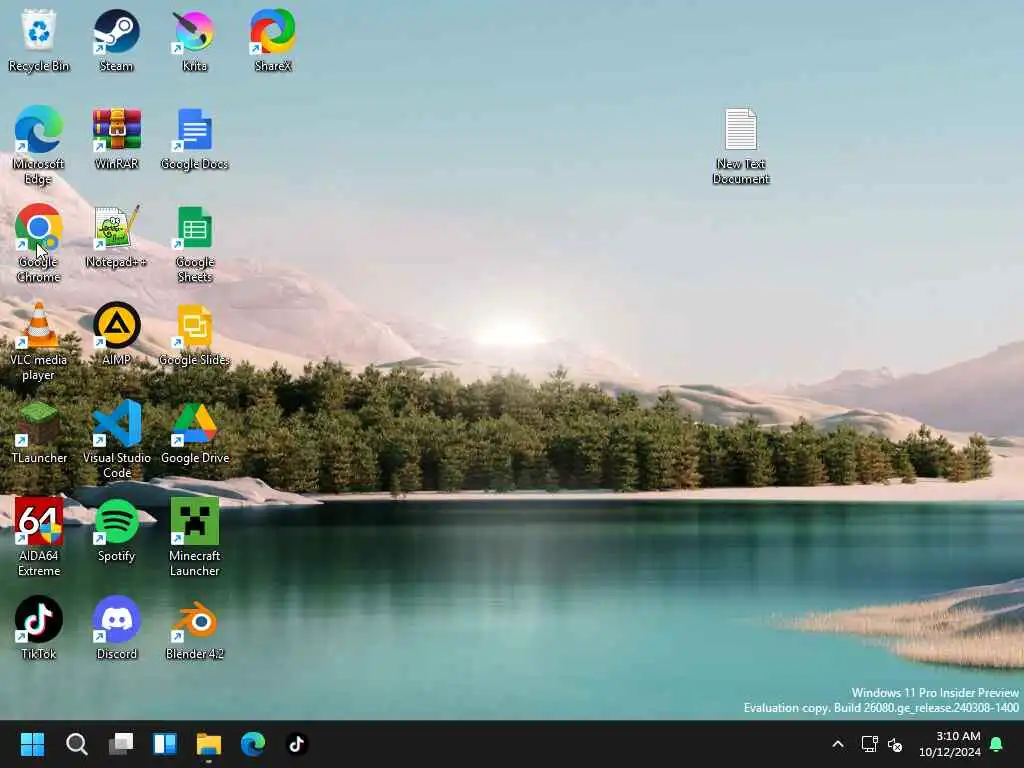1024x768 pixels.
Task: Select the Spotify desktop shortcut
Action: click(116, 530)
